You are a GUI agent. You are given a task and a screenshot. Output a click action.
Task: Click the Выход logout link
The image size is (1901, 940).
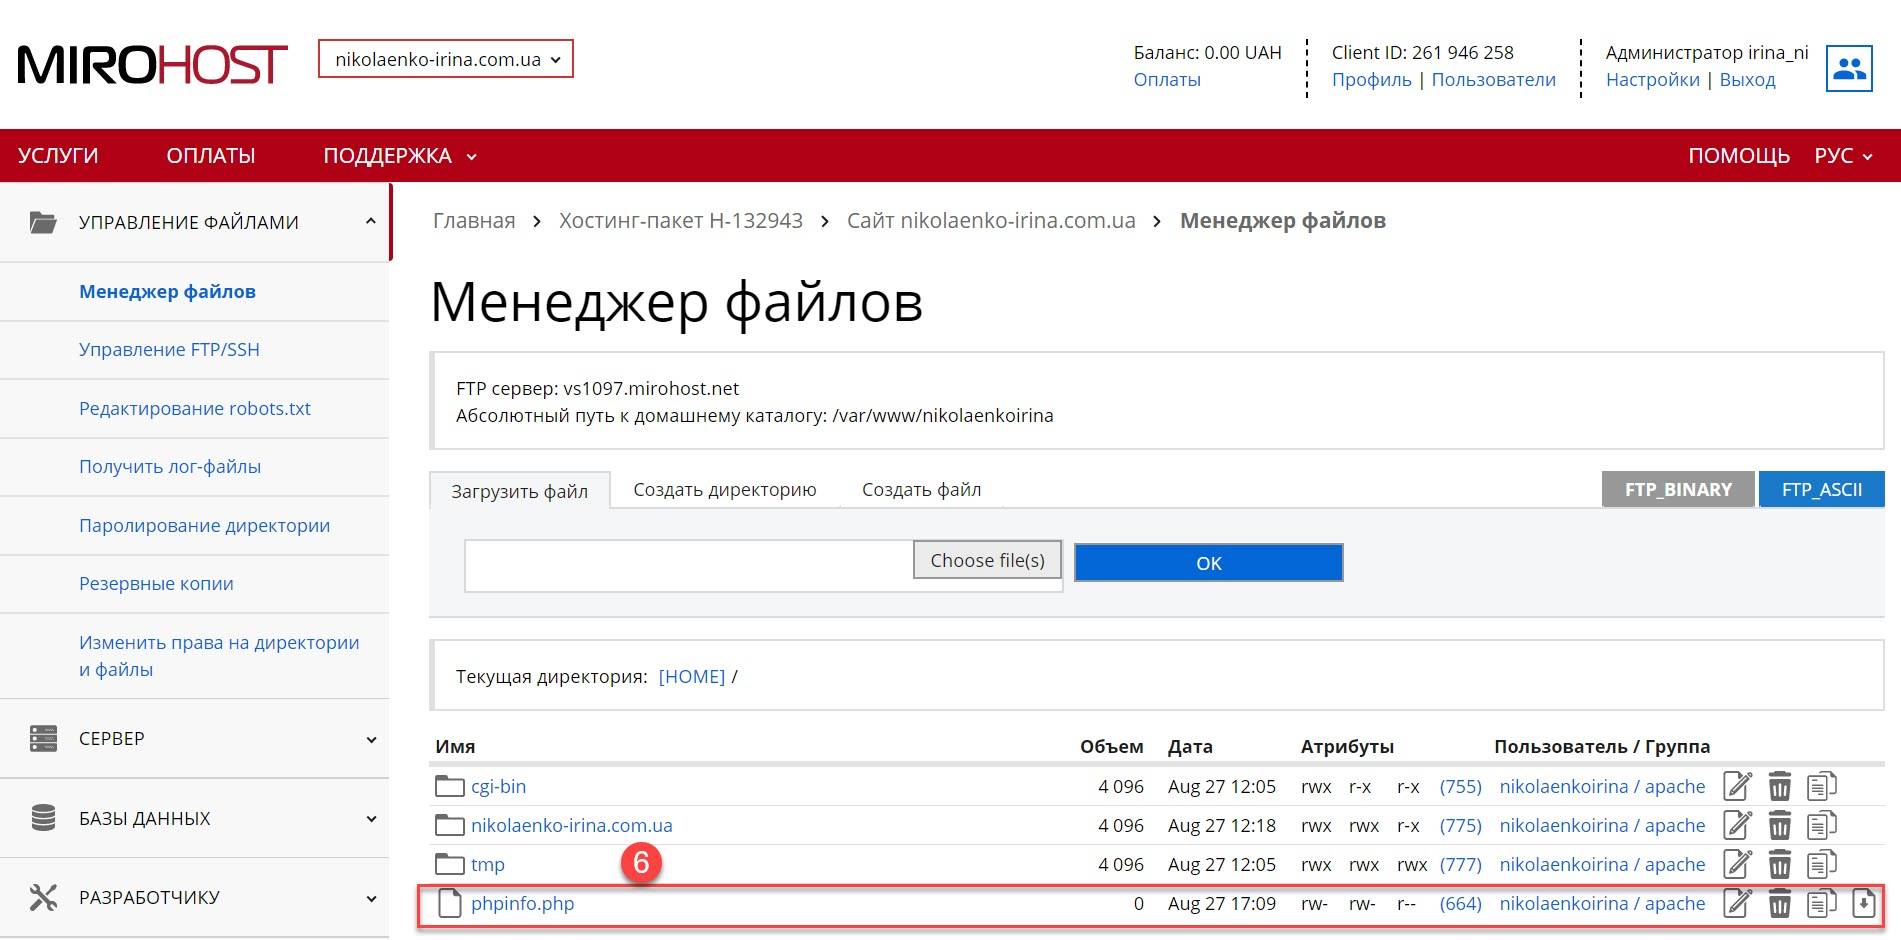[x=1747, y=80]
